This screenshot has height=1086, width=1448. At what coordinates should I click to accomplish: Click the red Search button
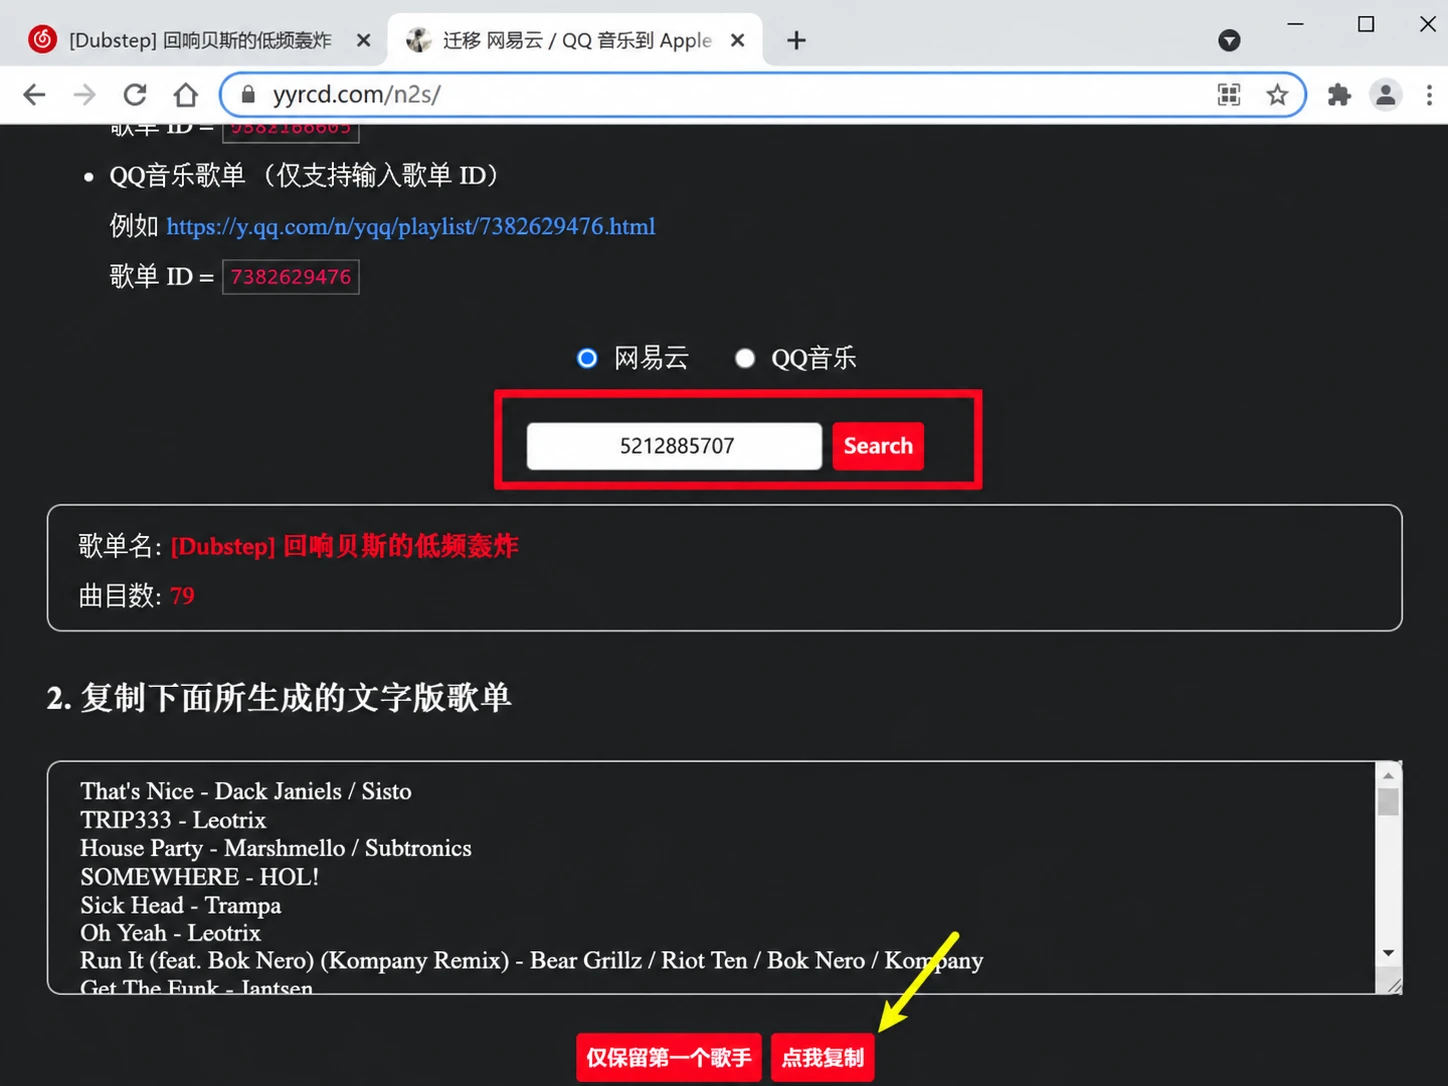point(878,446)
